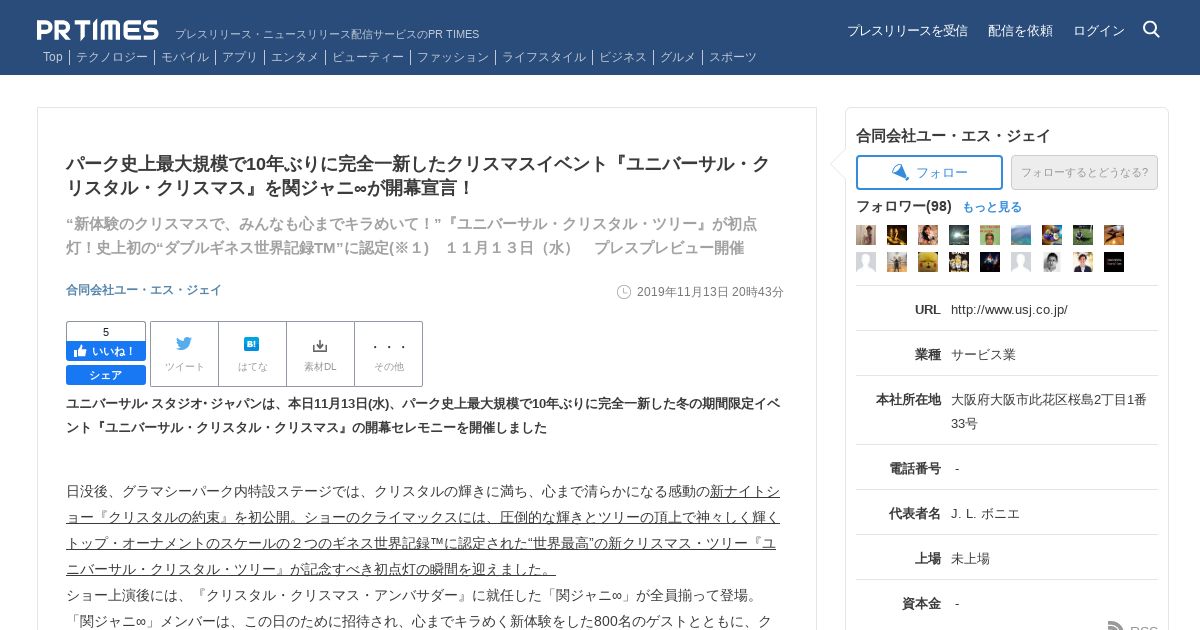Select スポーツ category
This screenshot has height=630, width=1200.
(733, 57)
